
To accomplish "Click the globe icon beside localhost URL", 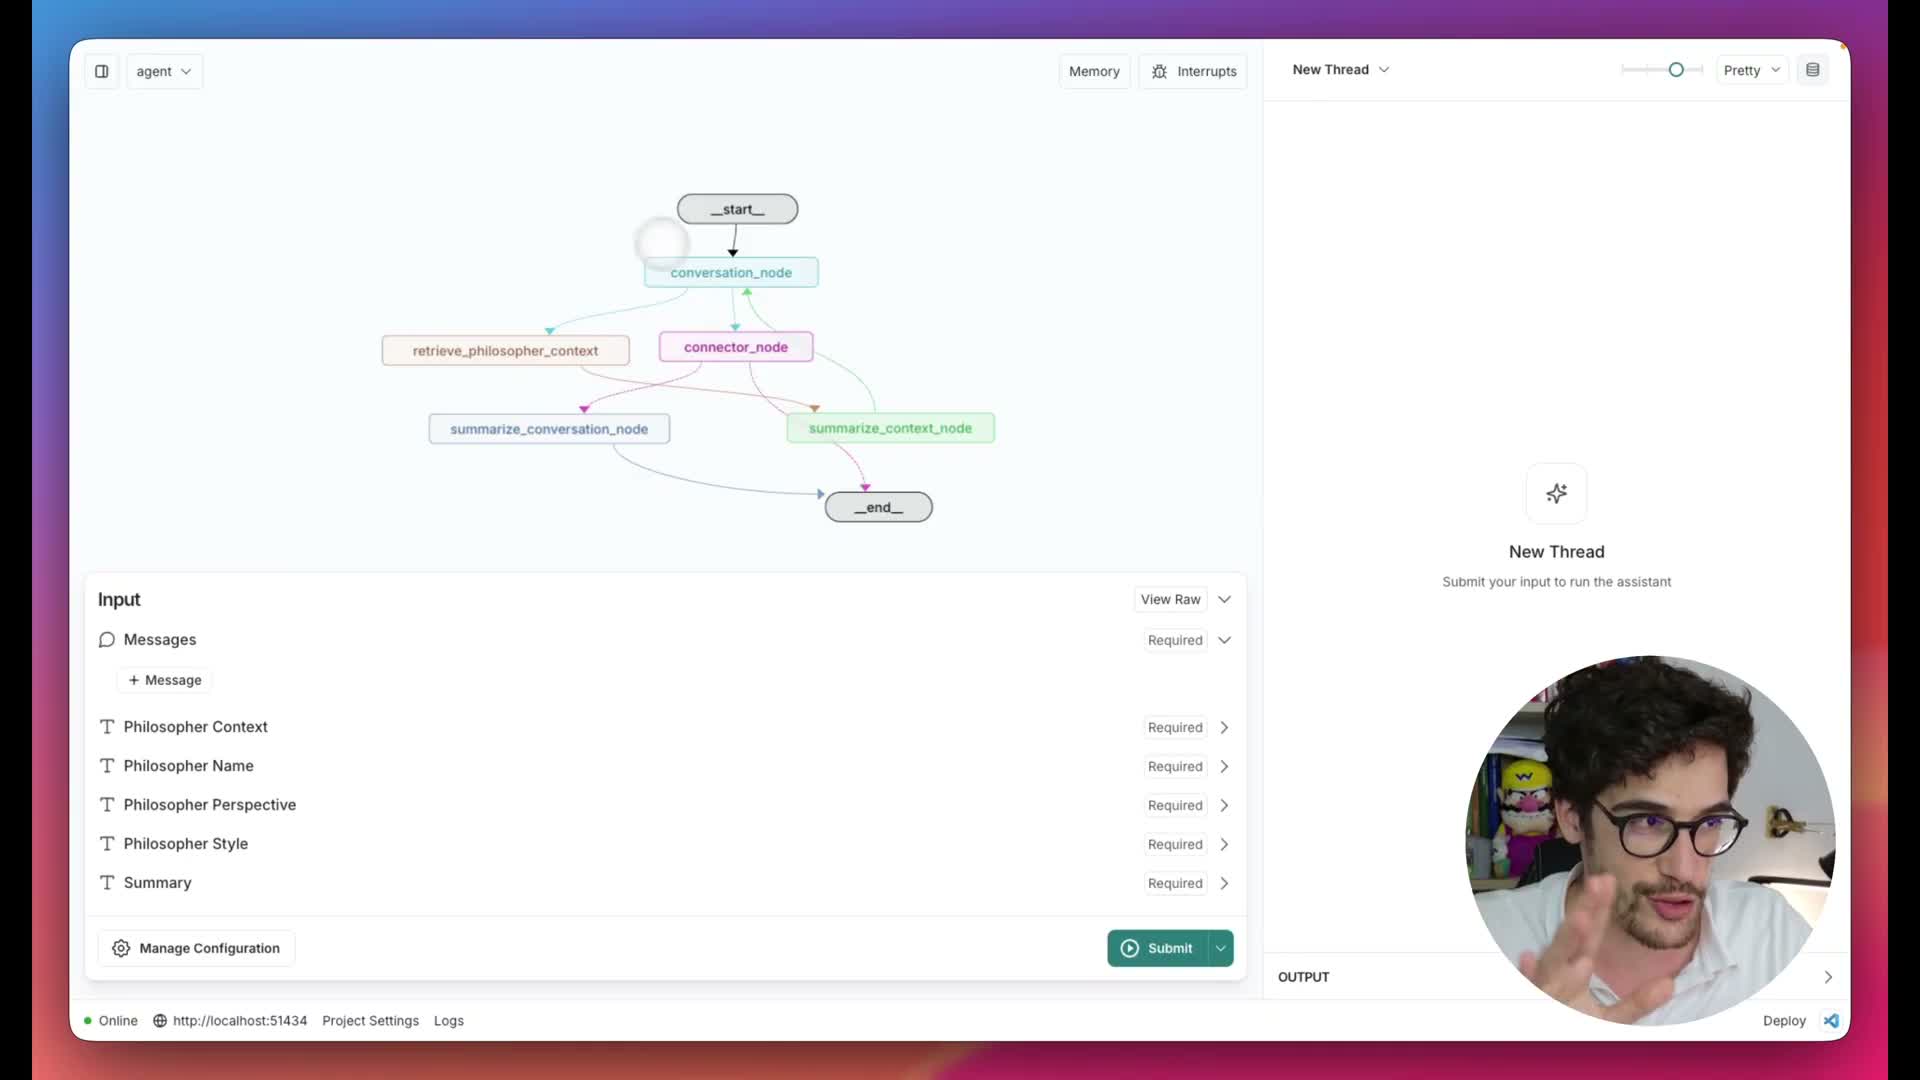I will pos(160,1020).
